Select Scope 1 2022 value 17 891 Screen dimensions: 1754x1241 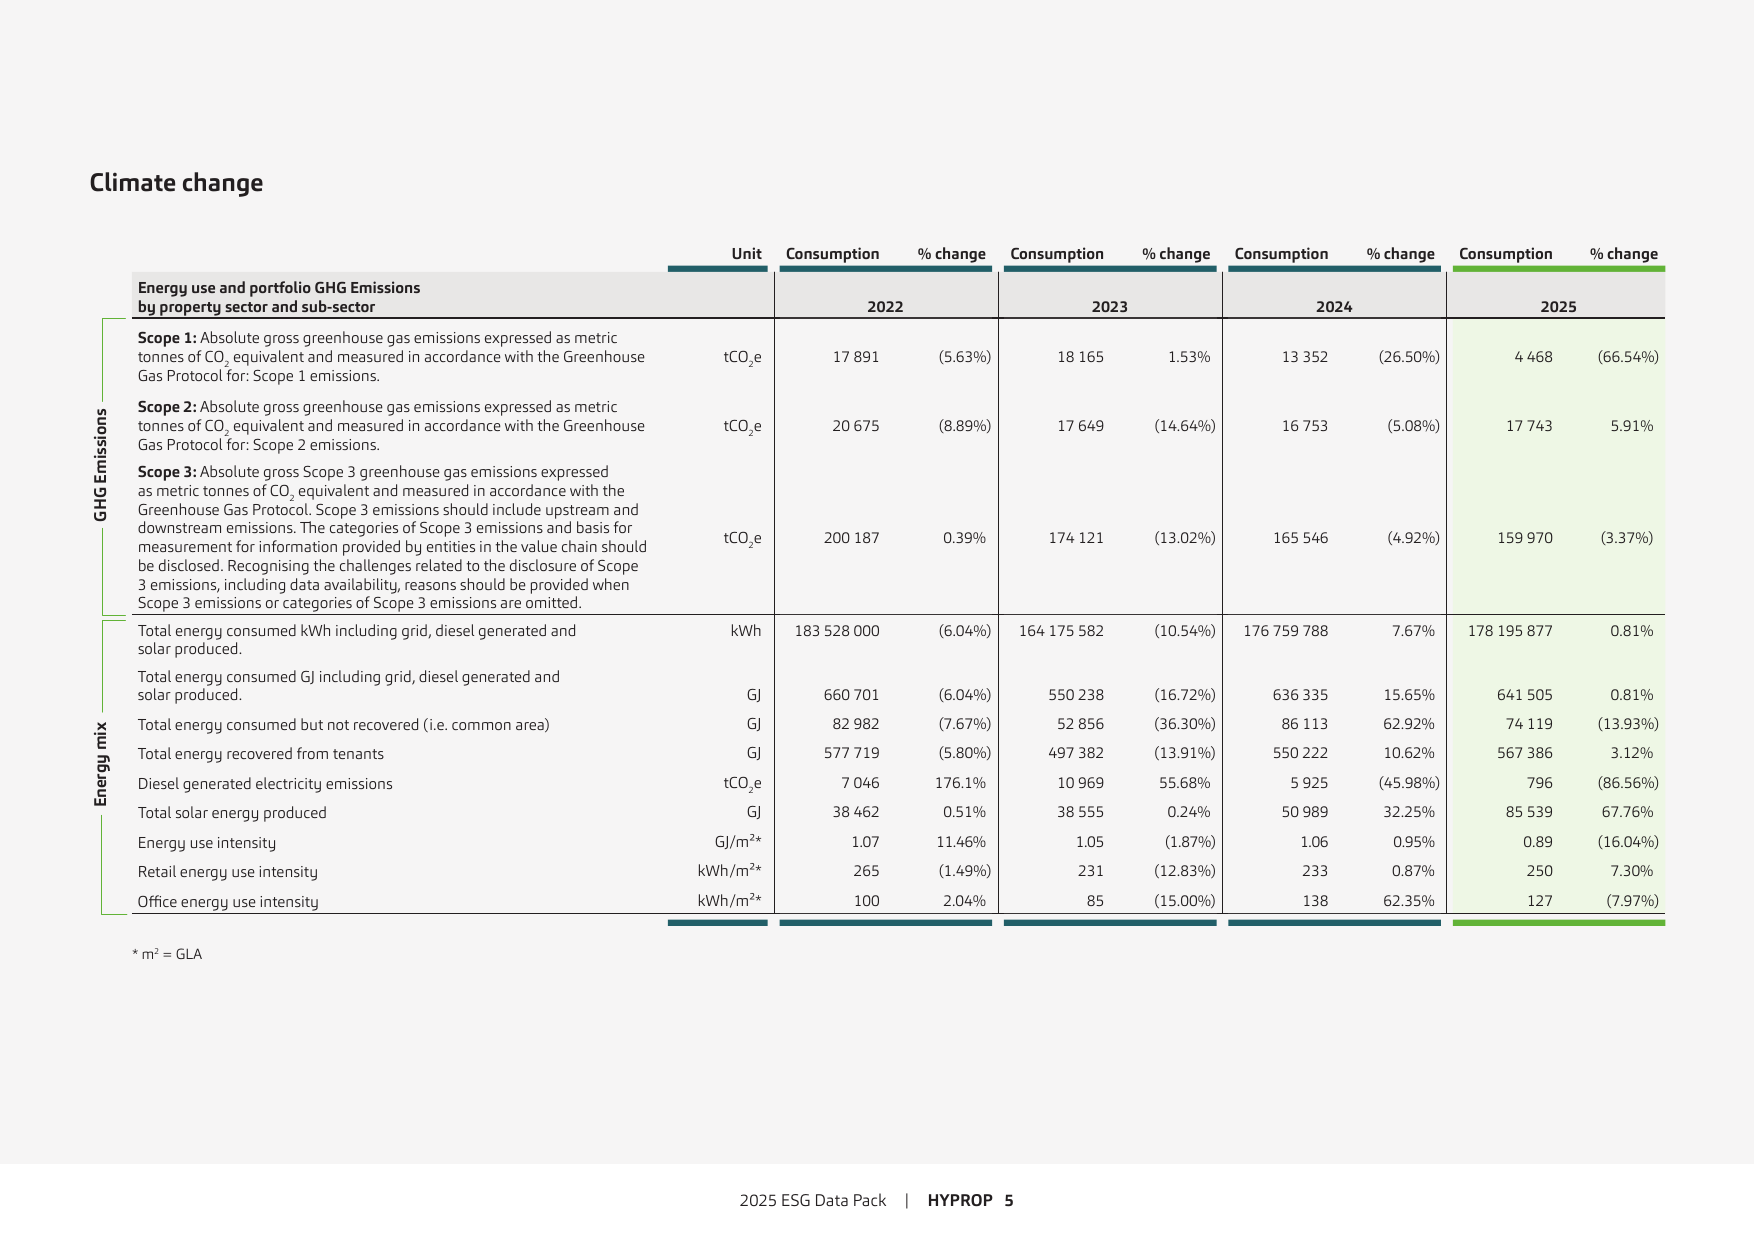(856, 357)
